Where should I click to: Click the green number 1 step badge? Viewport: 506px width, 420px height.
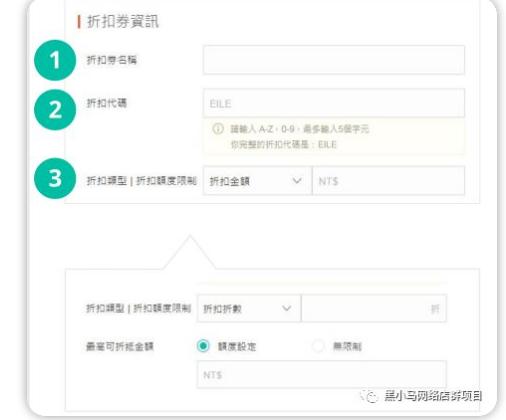click(55, 60)
